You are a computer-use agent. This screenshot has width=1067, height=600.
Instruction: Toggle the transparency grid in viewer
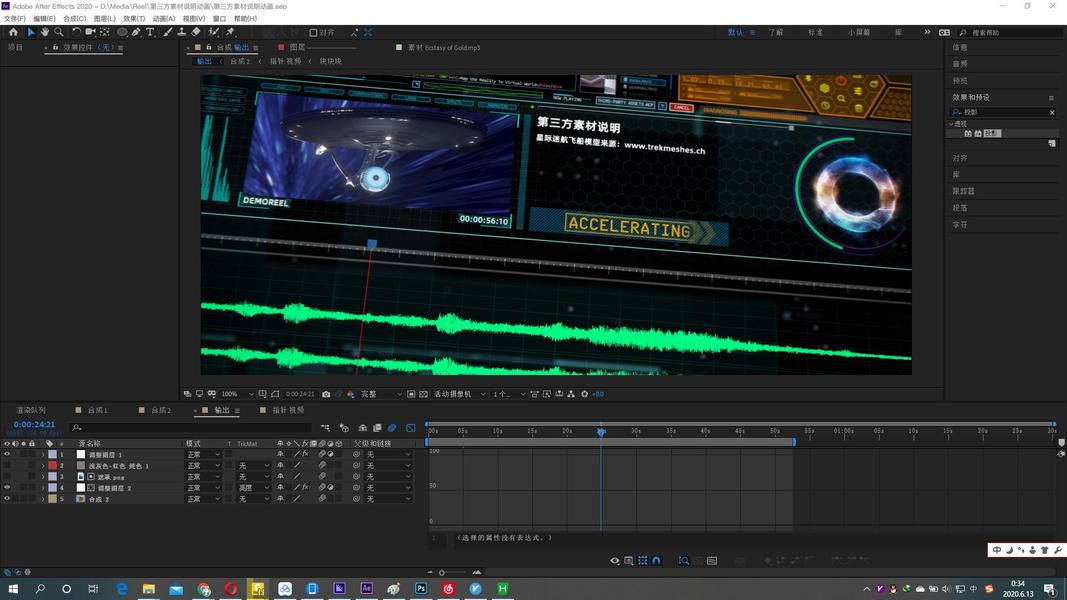pos(423,394)
